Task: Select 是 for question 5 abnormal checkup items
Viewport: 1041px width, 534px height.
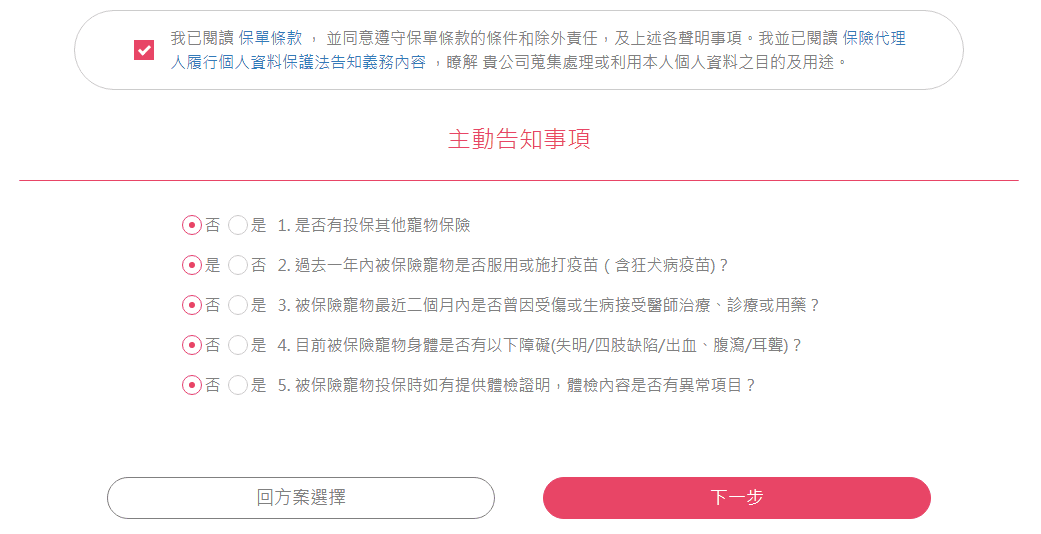Action: 238,385
